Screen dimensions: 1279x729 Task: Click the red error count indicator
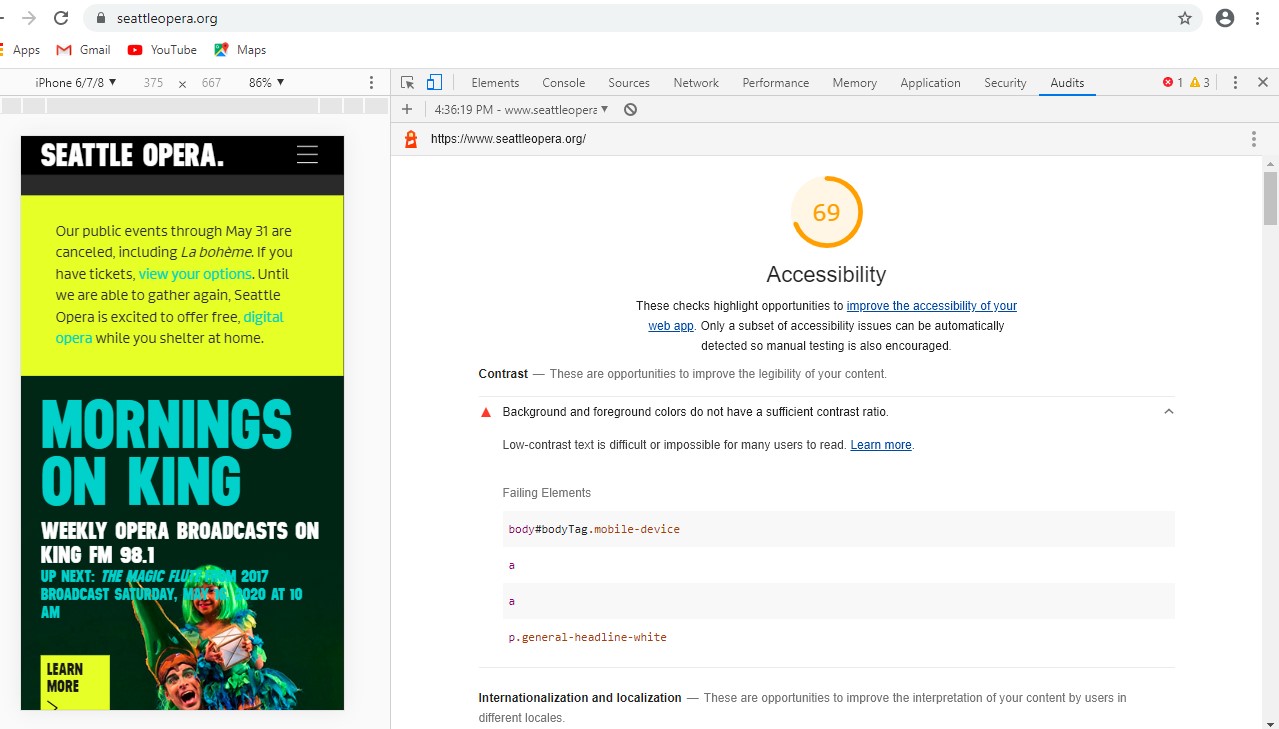click(x=1172, y=83)
